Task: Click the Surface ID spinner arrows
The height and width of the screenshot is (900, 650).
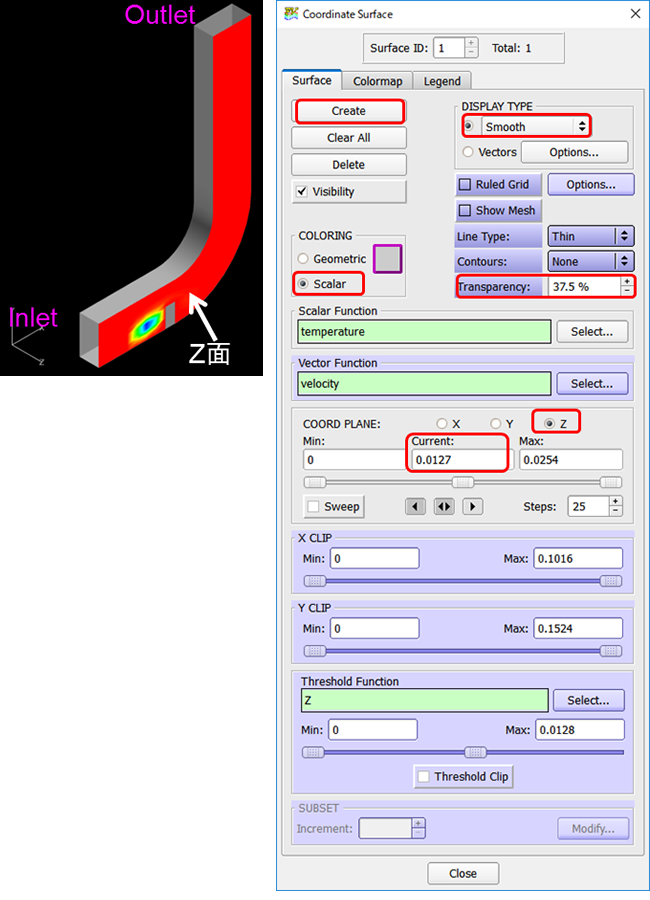Action: (471, 47)
